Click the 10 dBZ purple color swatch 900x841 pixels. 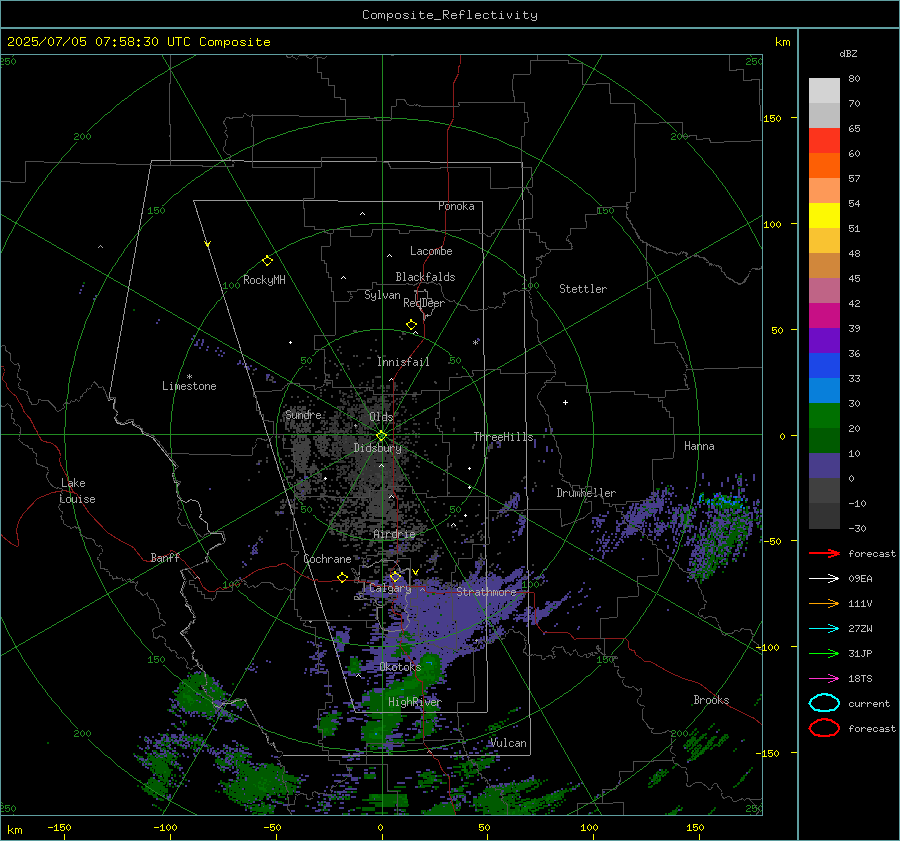click(x=824, y=466)
